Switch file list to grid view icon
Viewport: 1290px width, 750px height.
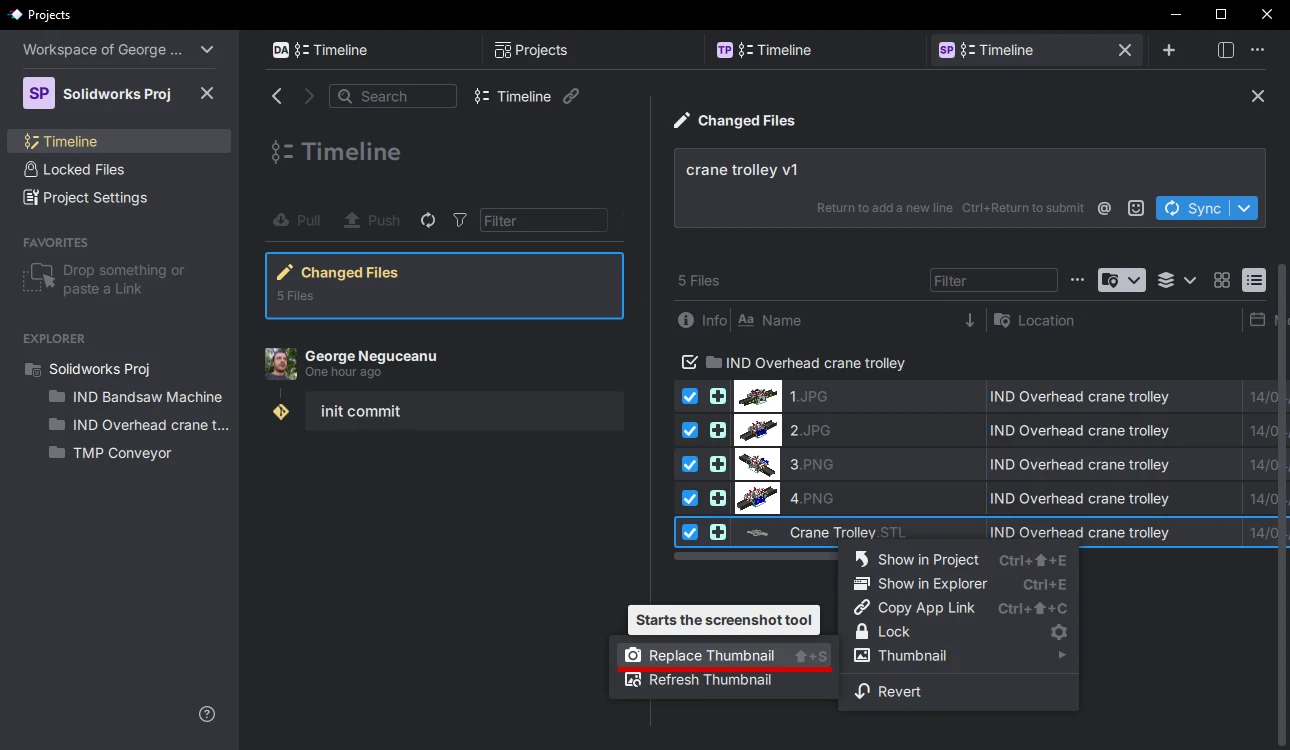pyautogui.click(x=1221, y=280)
